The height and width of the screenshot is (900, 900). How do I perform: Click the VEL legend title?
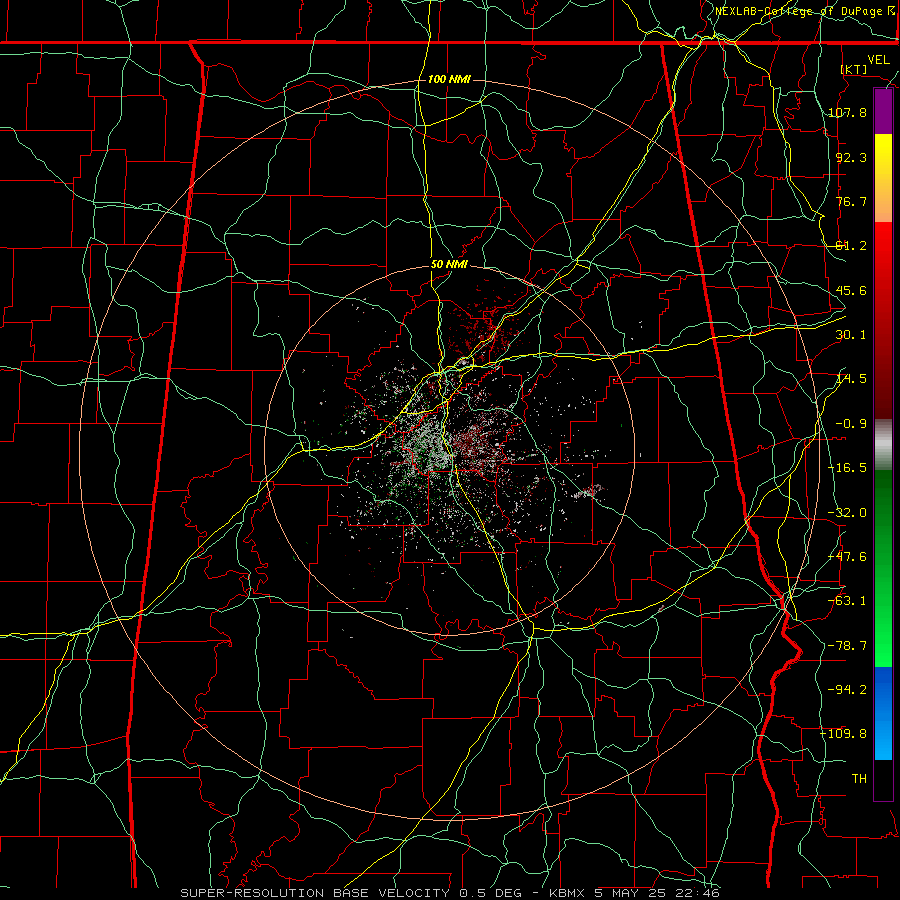point(878,60)
